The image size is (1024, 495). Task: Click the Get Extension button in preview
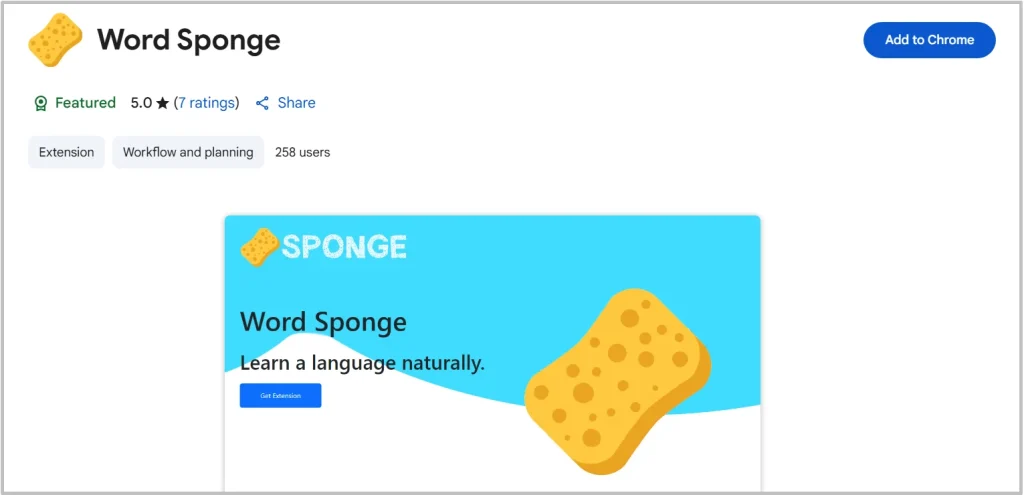click(x=280, y=396)
